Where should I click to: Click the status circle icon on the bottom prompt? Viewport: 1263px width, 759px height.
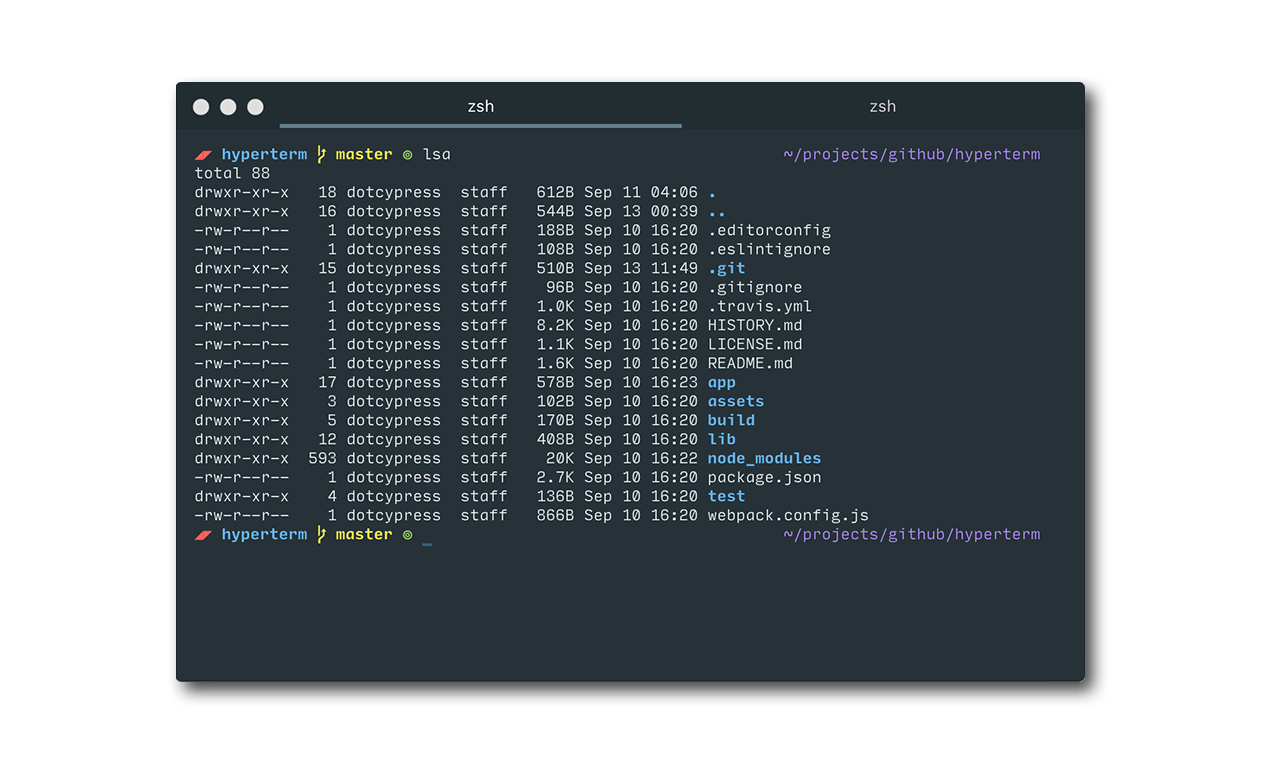(x=407, y=535)
